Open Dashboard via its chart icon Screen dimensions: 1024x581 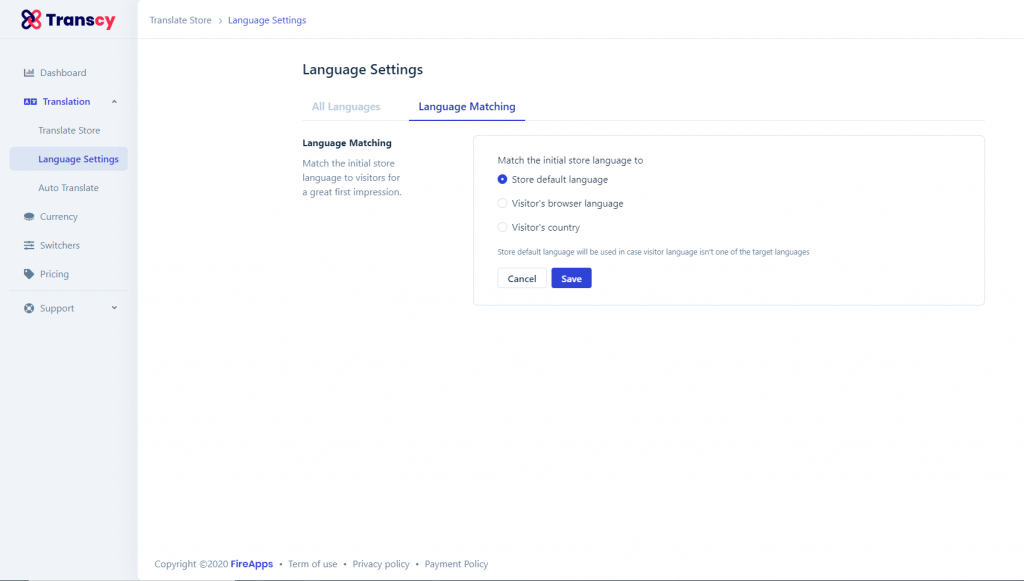[x=29, y=73]
